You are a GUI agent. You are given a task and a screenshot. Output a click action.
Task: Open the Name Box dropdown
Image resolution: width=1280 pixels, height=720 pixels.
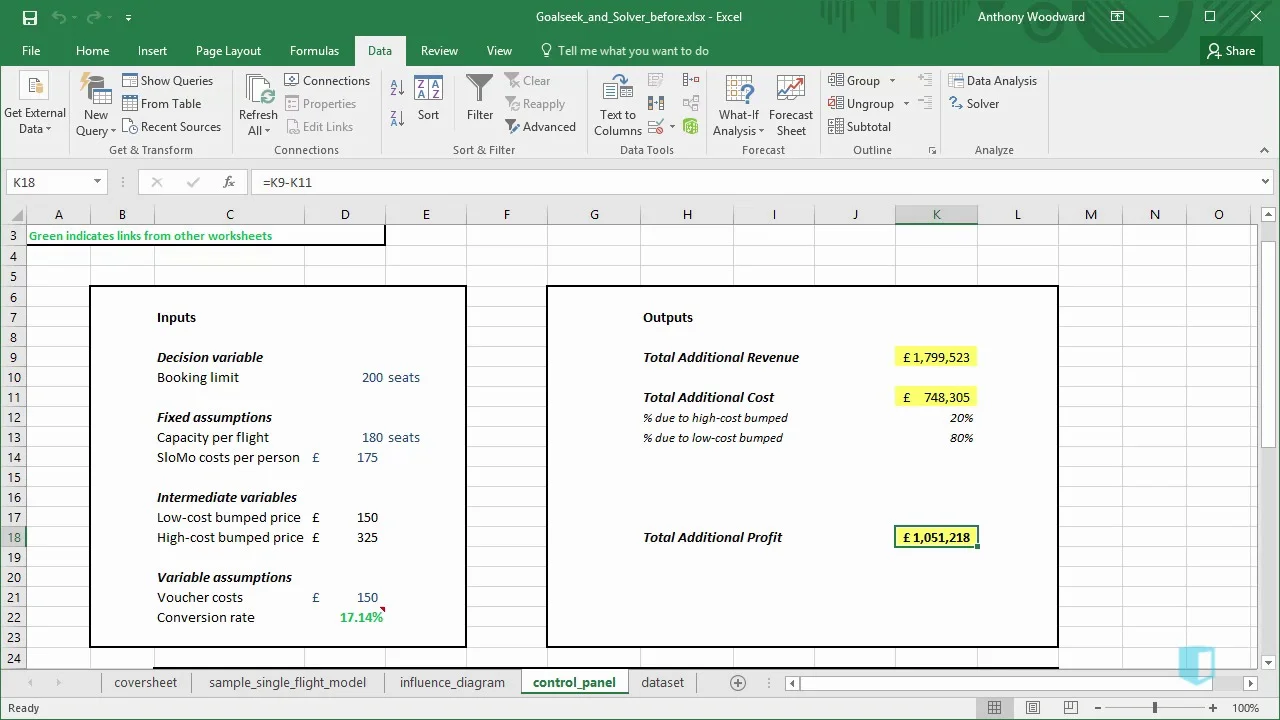tap(97, 182)
